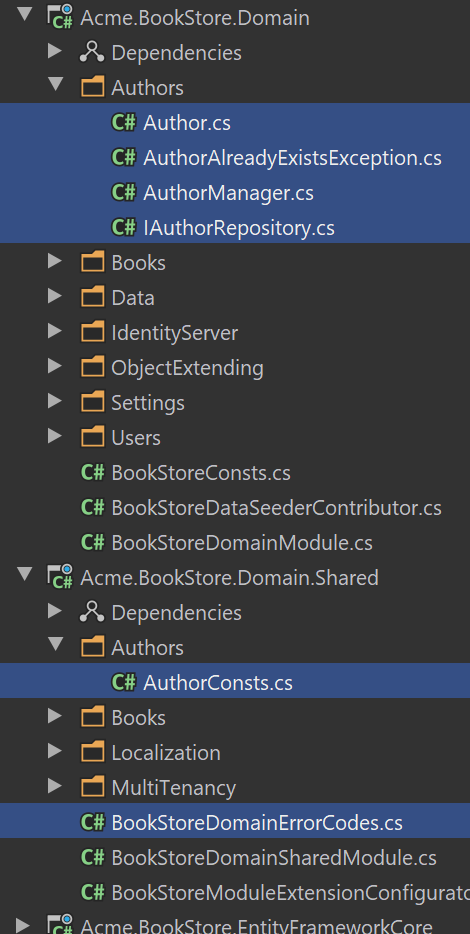Click the C# project icon for Acme.BookStore.Domain.Shared
Screen dimensions: 470x934
coord(60,577)
